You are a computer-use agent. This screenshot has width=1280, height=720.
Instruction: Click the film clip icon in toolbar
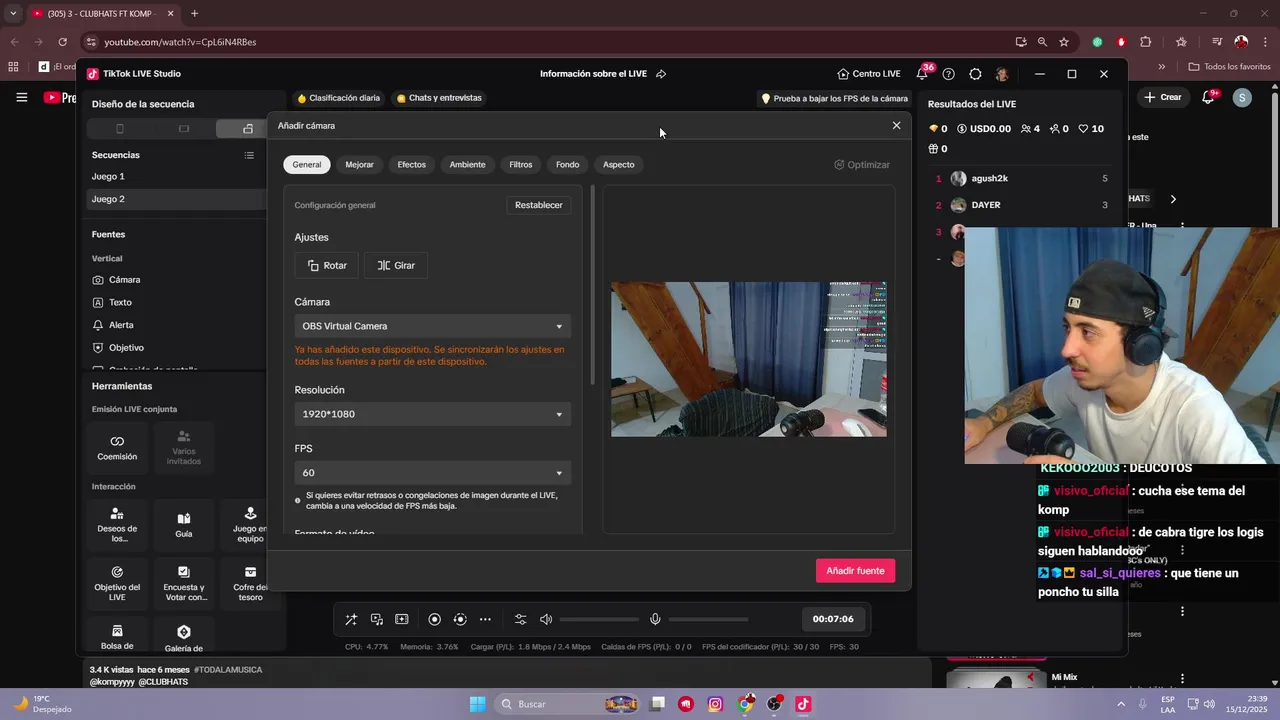[402, 619]
